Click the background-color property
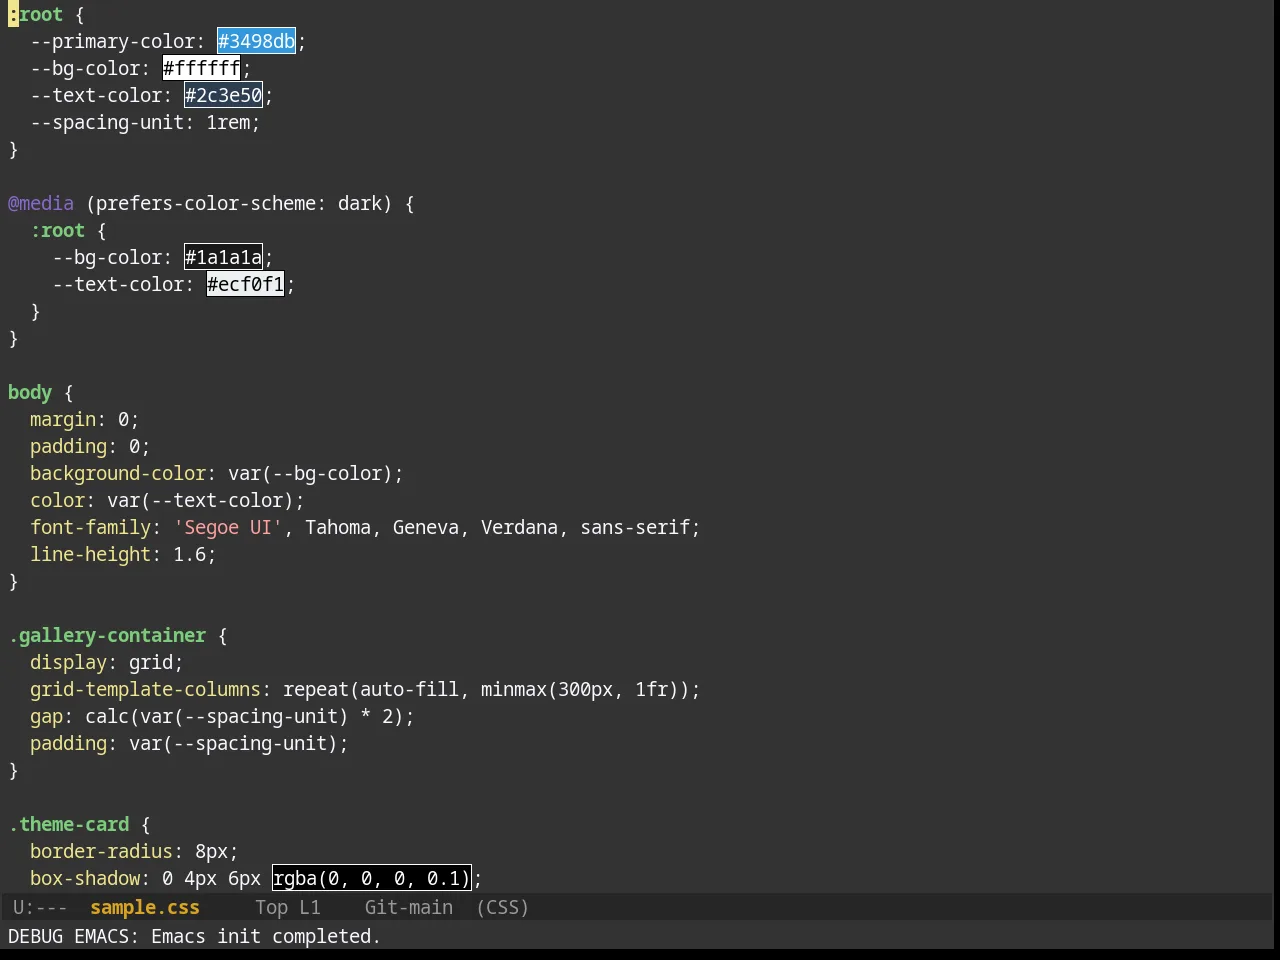 [118, 473]
